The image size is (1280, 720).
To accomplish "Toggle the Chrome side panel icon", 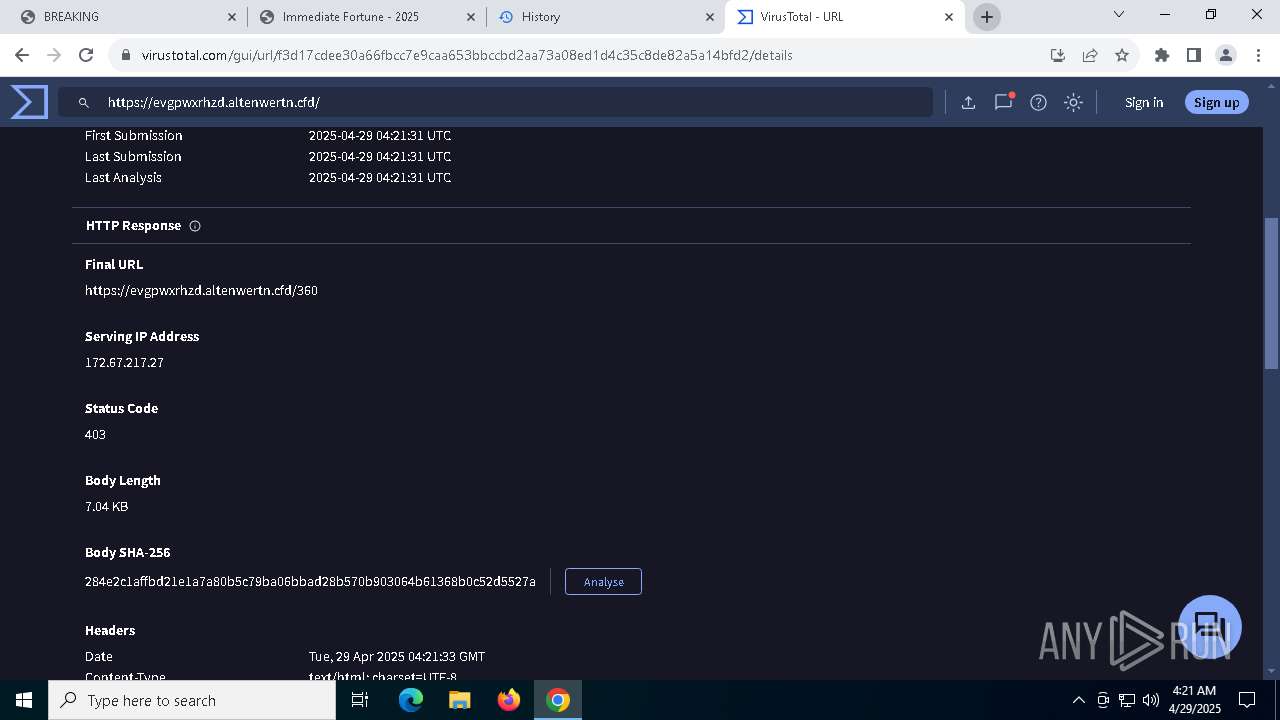I will [x=1193, y=55].
